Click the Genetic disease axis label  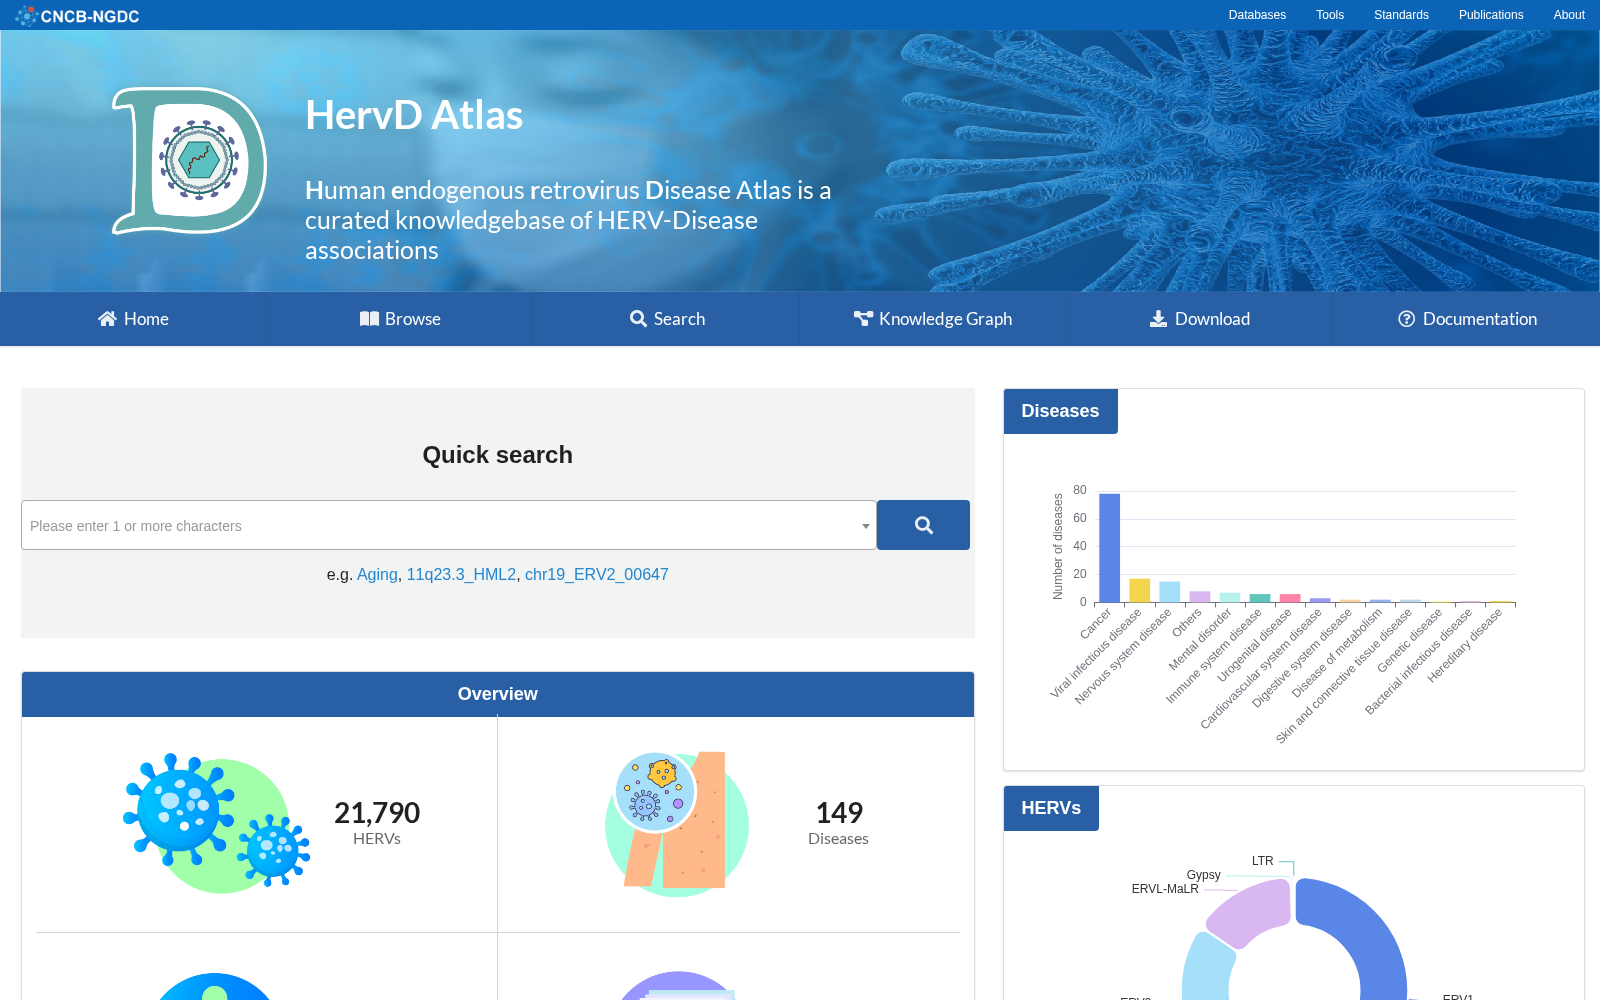[x=1410, y=641]
